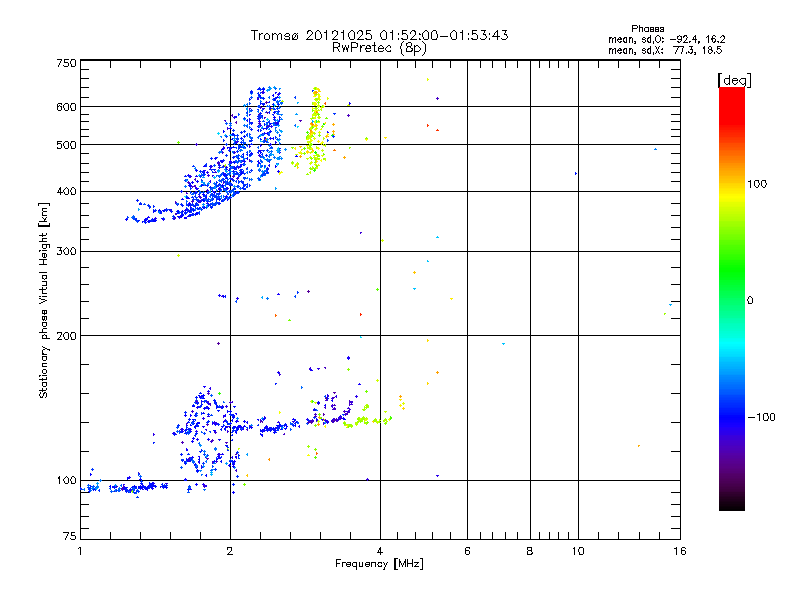
Task: Click the yellow-green X-mode cluster near 3 MHz
Action: point(314,133)
